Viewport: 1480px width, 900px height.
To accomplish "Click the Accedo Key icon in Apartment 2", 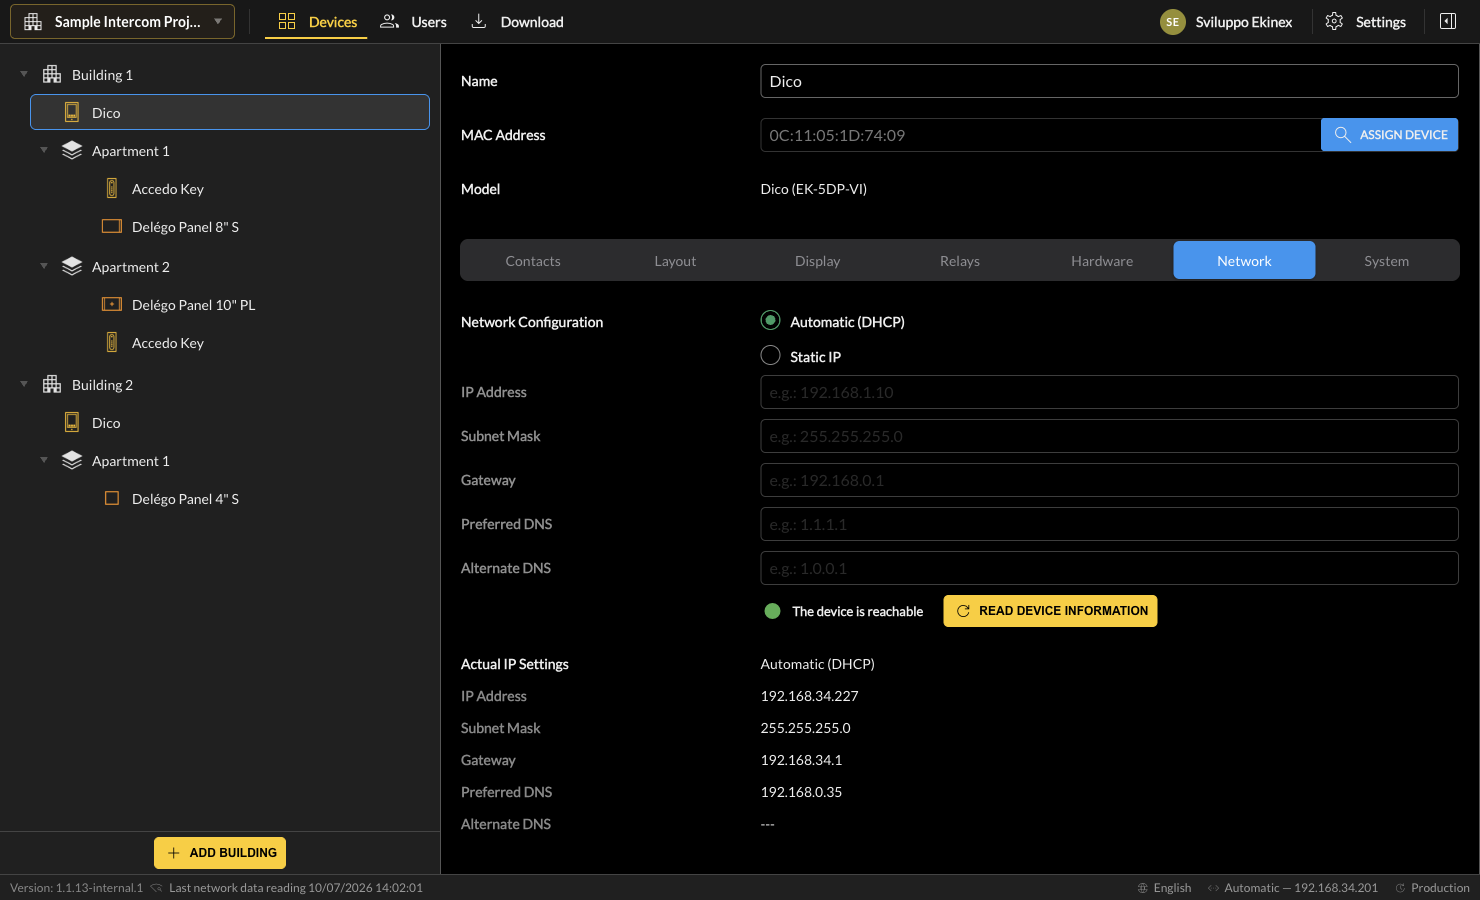I will tap(112, 342).
